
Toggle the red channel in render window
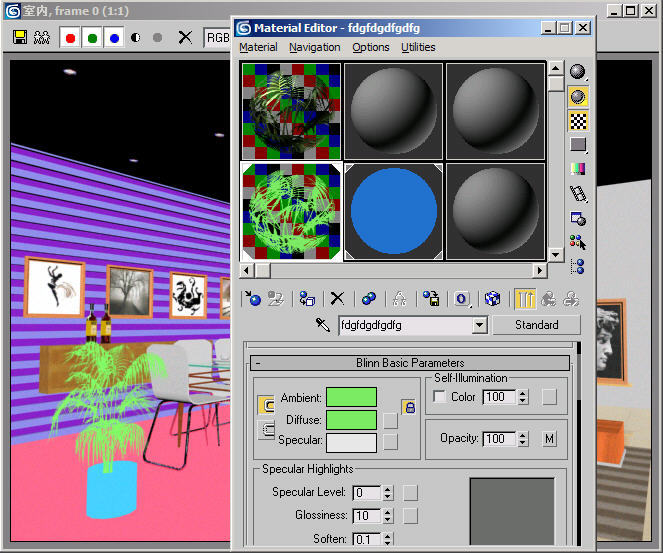click(x=70, y=37)
